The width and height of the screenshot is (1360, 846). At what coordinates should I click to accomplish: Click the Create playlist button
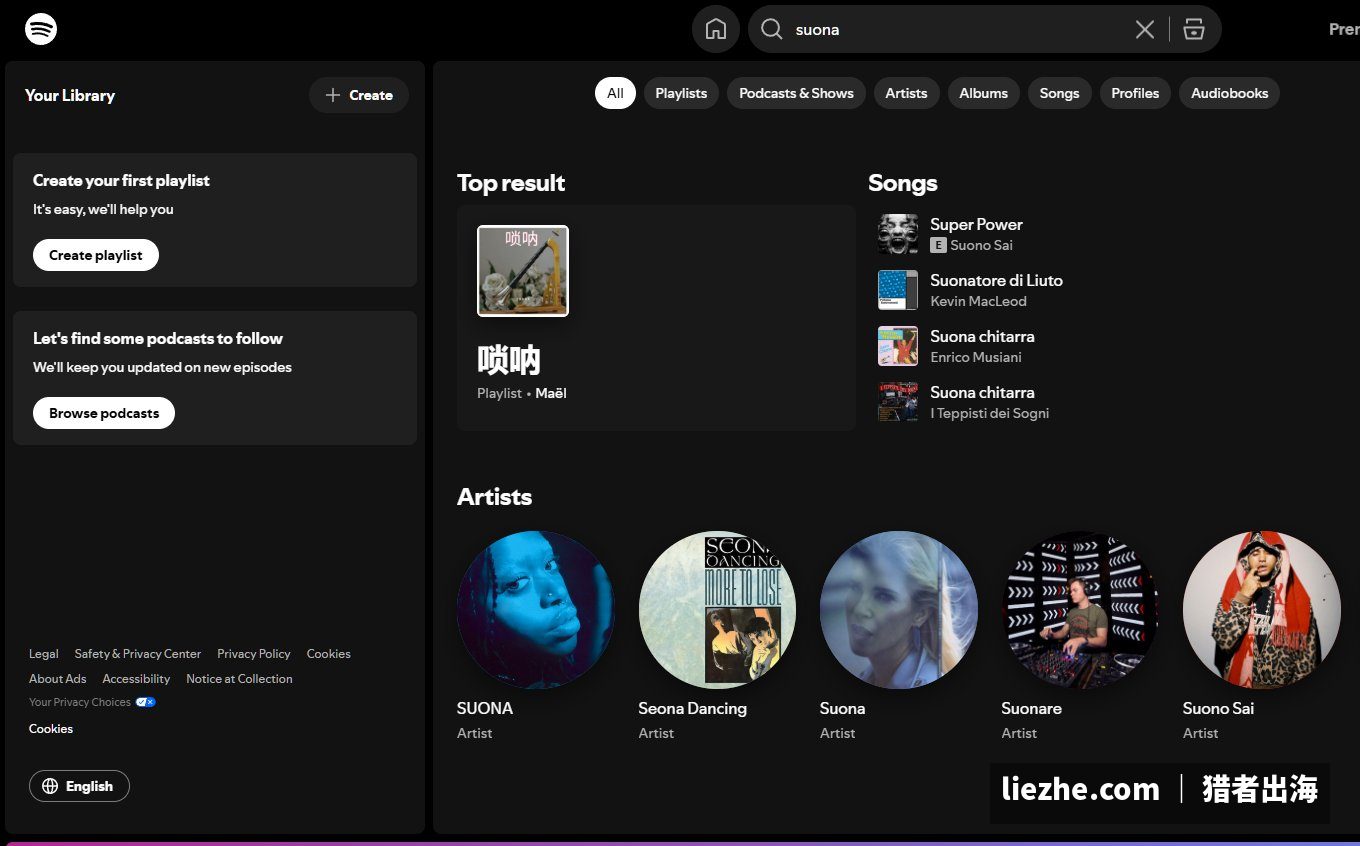click(96, 255)
